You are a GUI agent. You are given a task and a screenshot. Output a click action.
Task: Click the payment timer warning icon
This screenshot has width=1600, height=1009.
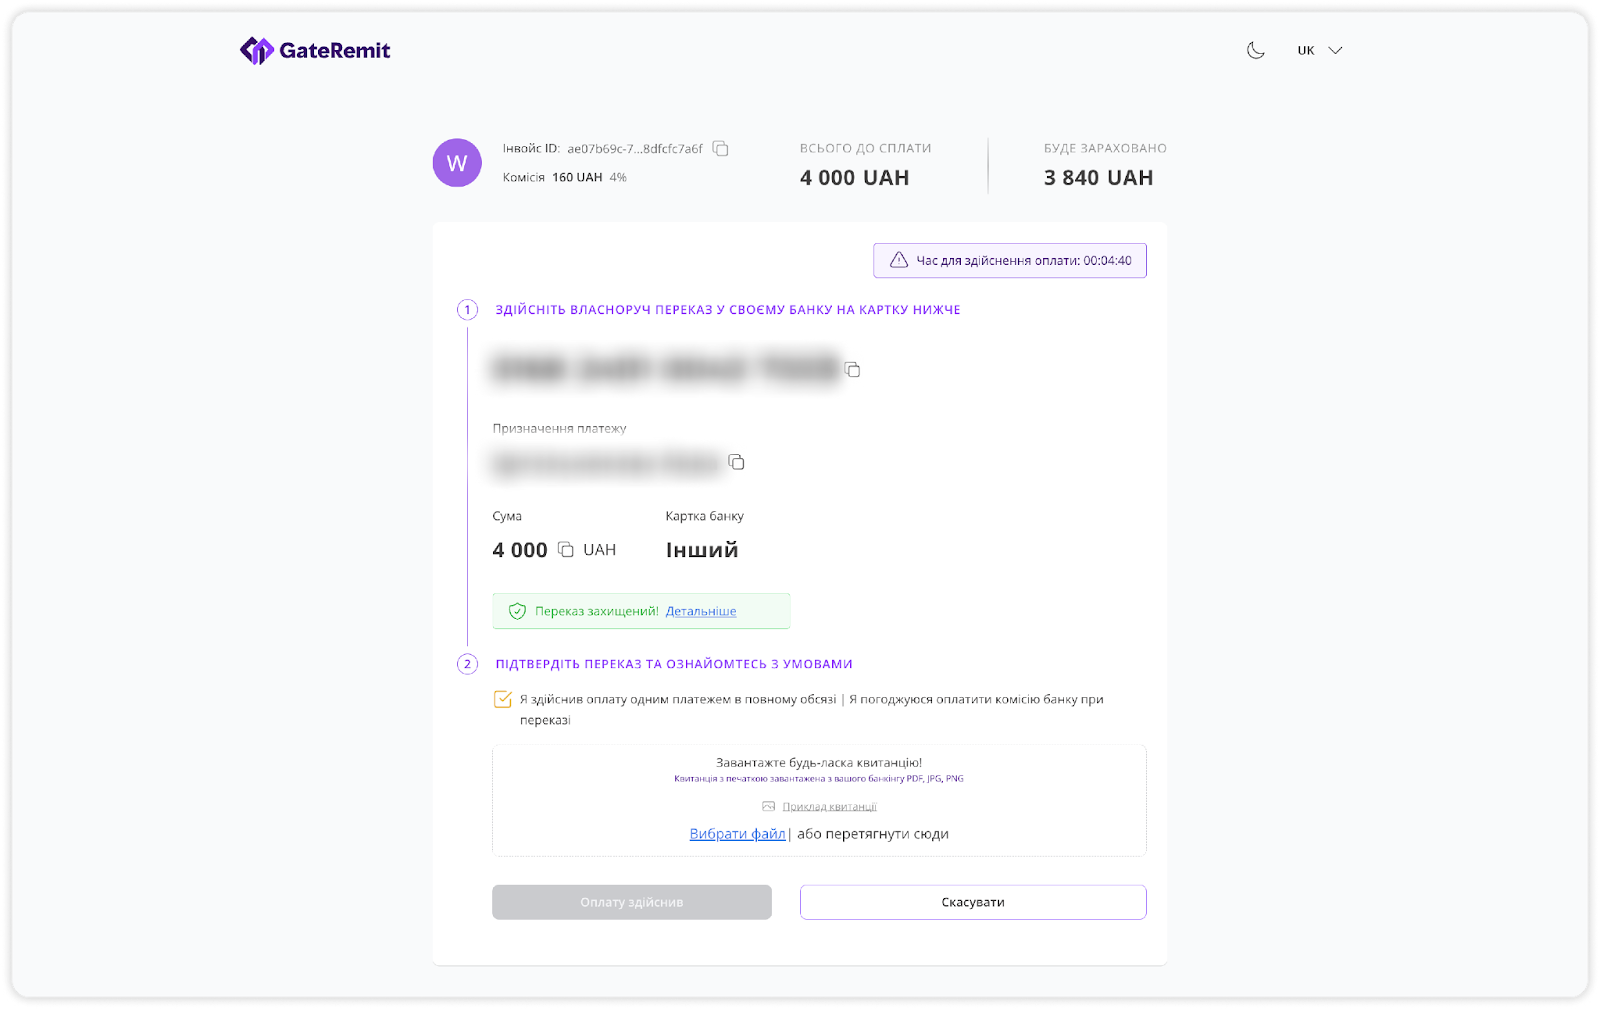(x=899, y=261)
